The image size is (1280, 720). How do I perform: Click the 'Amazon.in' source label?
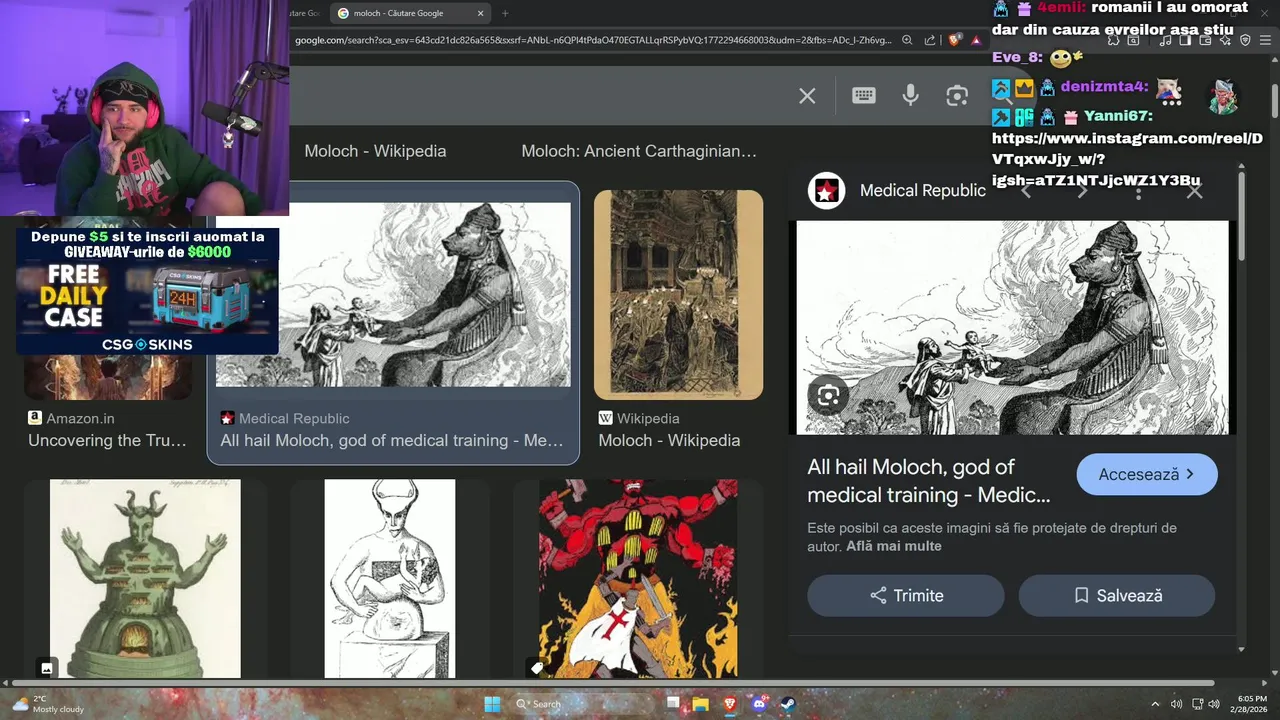pos(80,418)
